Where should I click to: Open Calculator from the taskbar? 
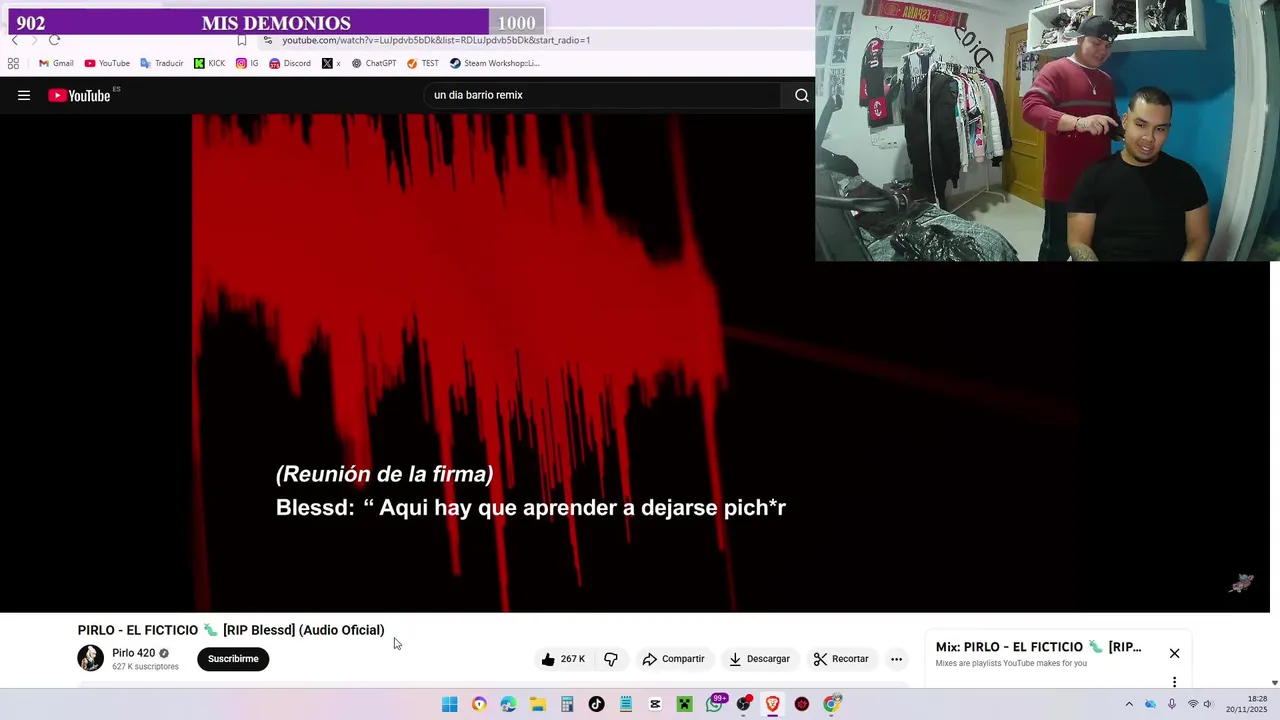(x=567, y=704)
